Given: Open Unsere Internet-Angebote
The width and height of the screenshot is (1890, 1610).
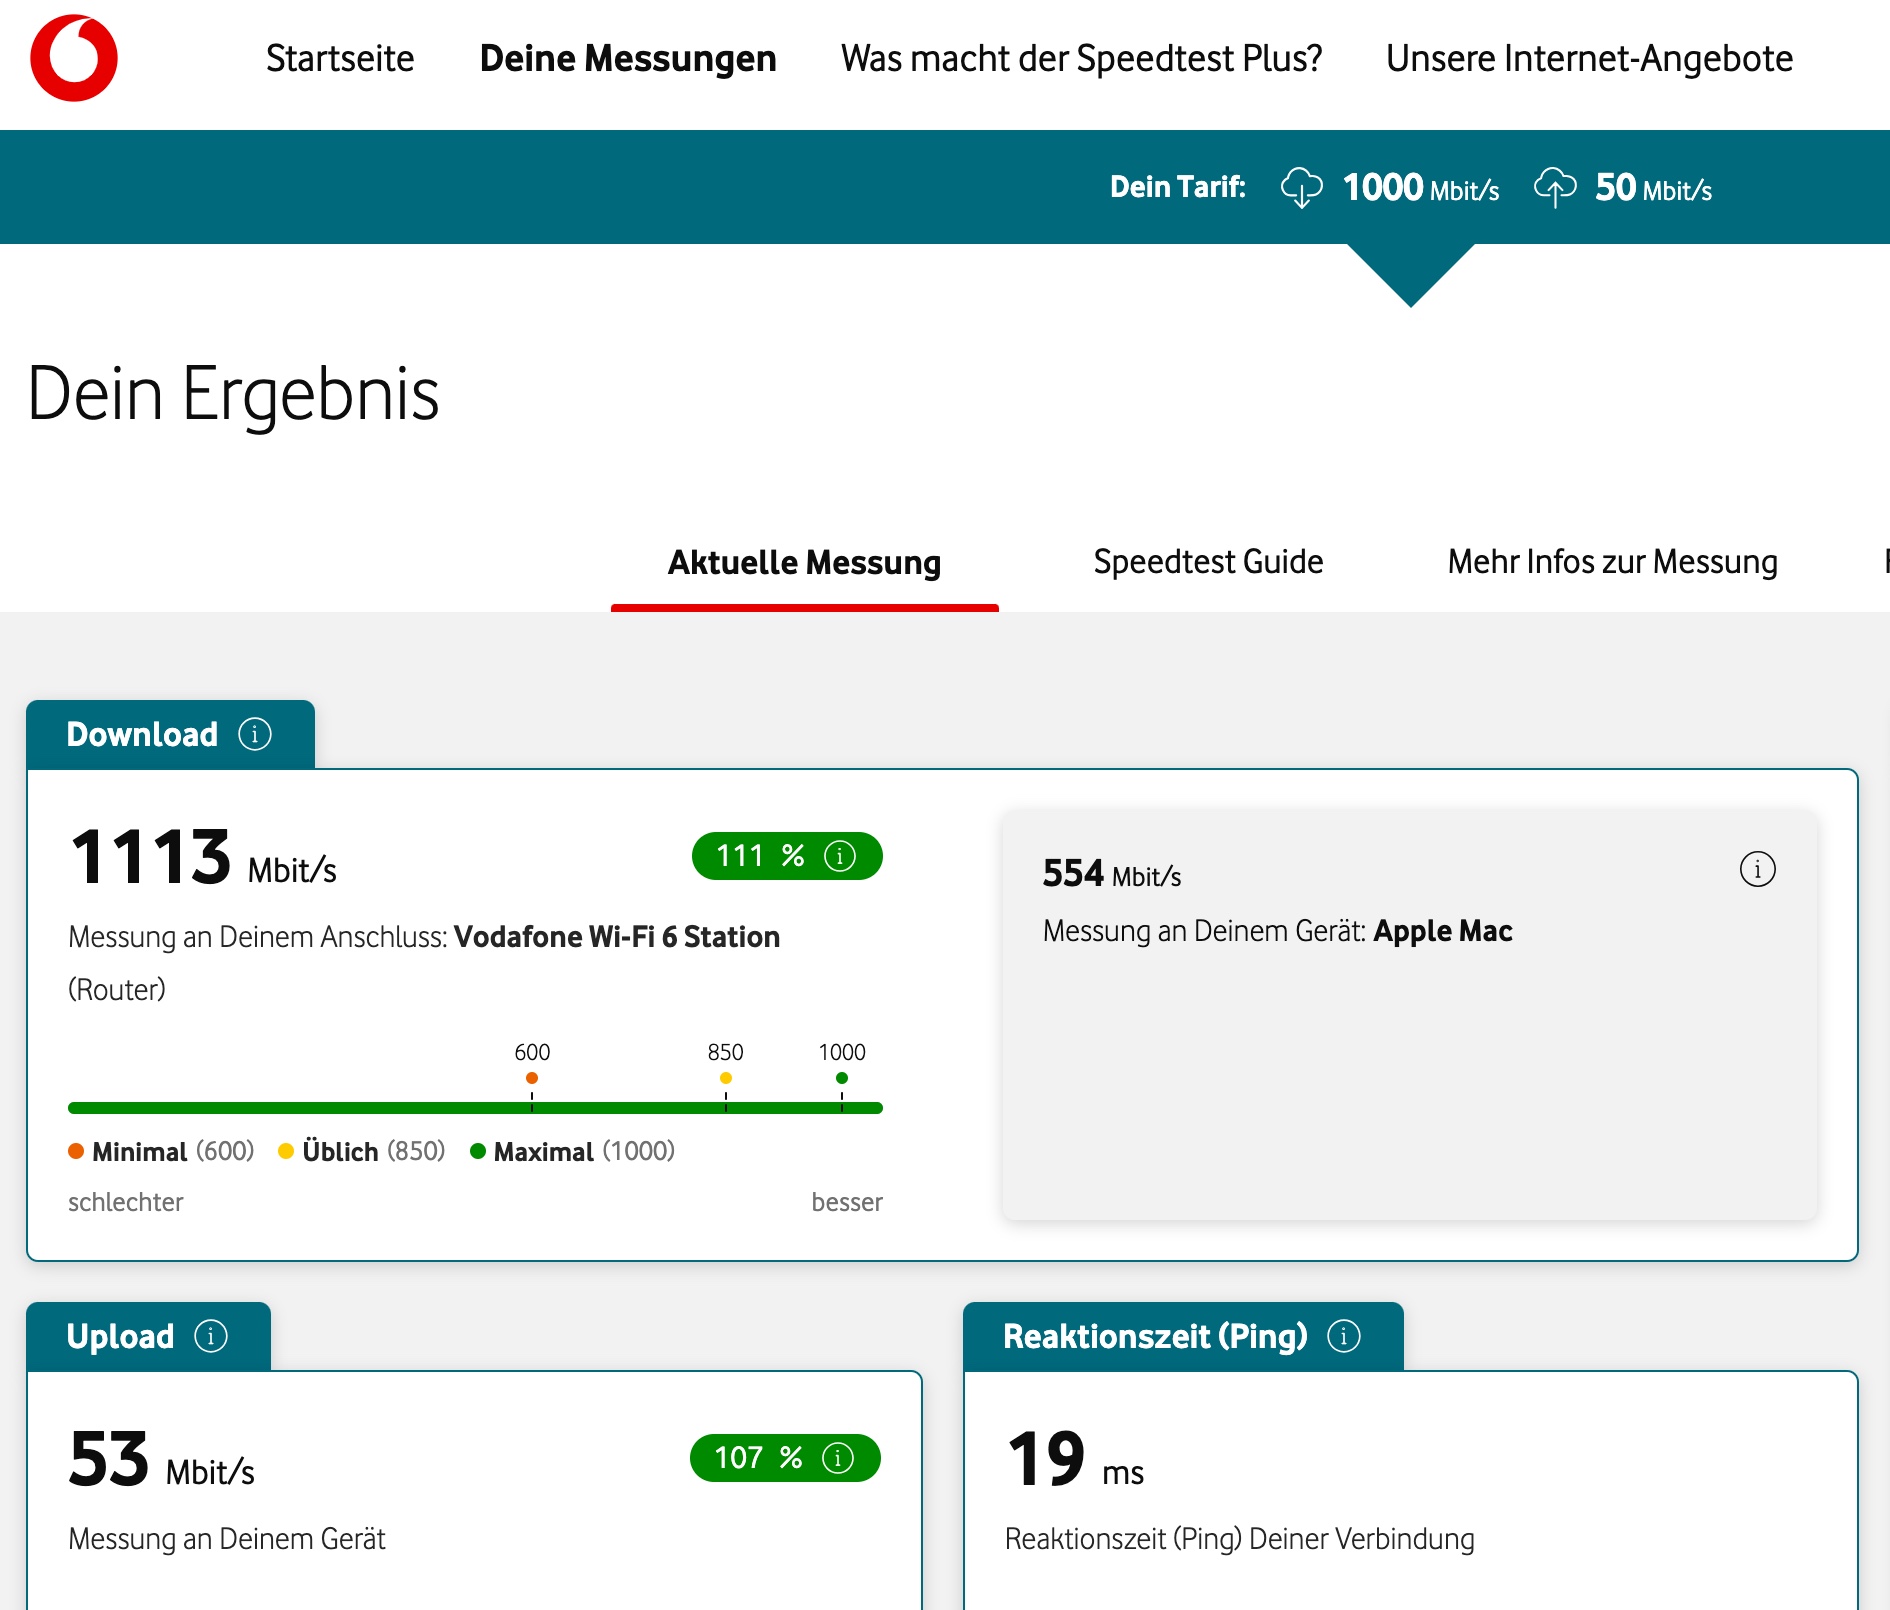Looking at the screenshot, I should coord(1589,59).
